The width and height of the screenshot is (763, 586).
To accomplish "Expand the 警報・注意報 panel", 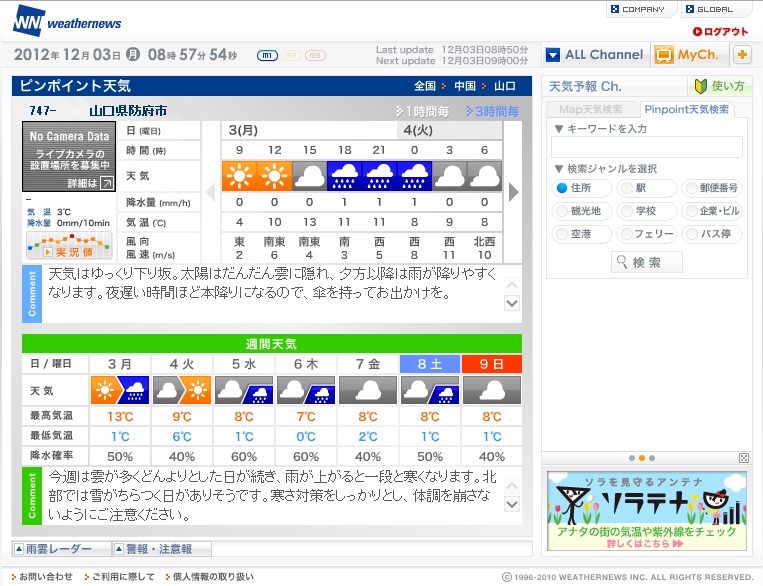I will [x=162, y=549].
